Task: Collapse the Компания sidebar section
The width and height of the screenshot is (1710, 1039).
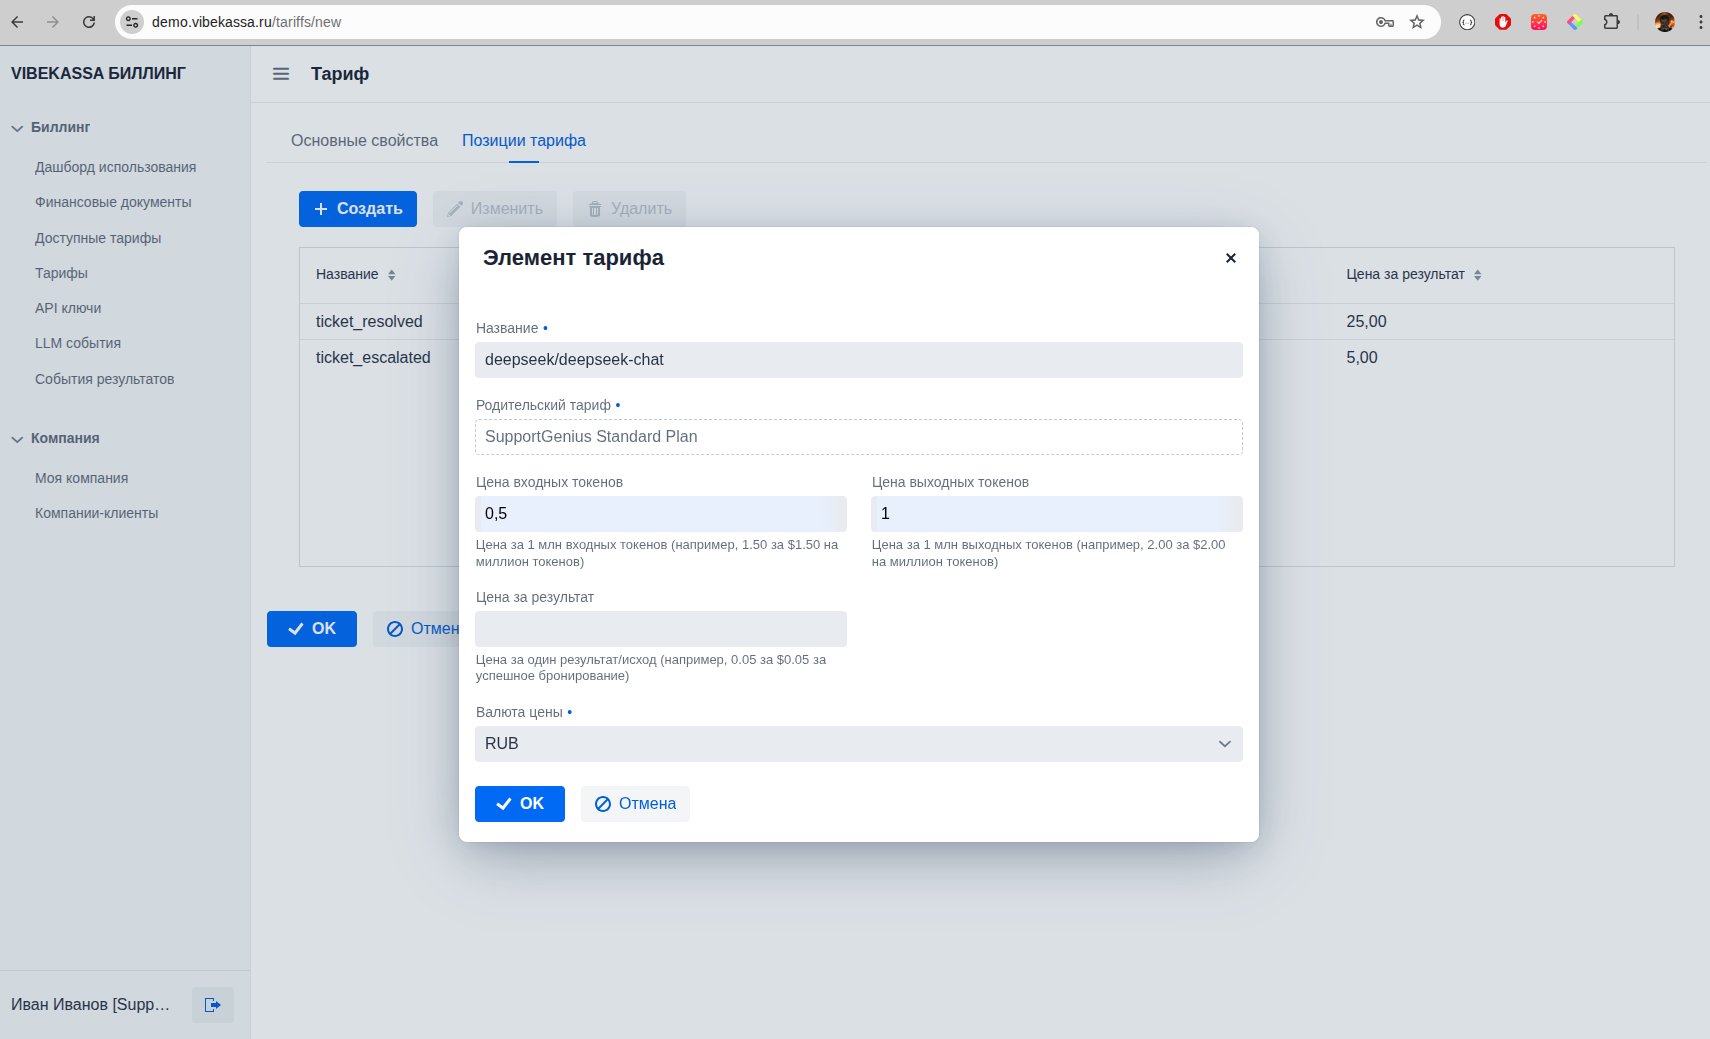Action: (x=18, y=439)
